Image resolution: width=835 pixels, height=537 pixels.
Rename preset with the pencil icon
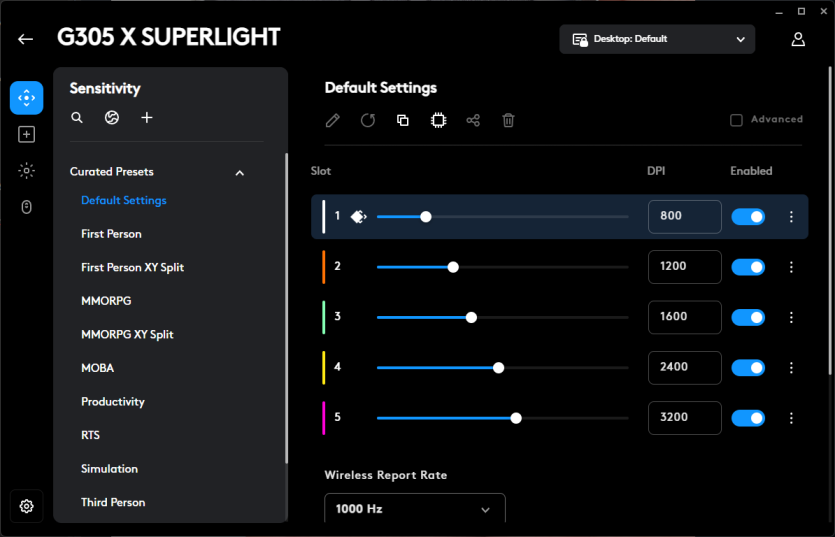coord(332,120)
